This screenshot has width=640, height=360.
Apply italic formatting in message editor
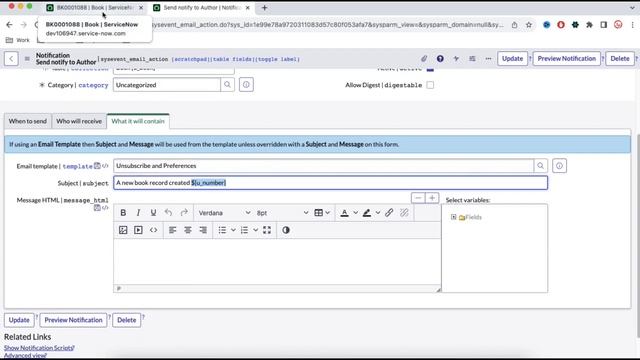(138, 213)
